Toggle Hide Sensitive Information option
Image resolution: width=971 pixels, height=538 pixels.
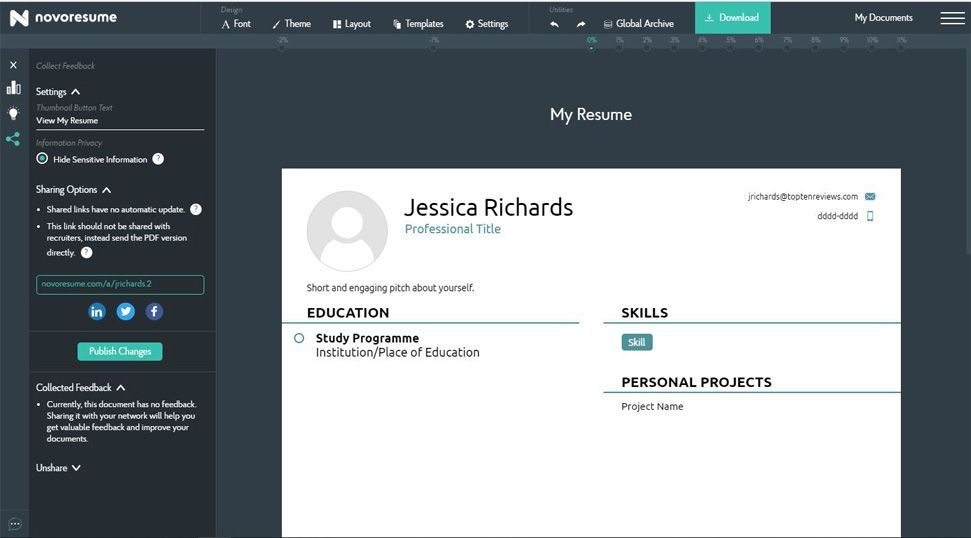click(42, 159)
